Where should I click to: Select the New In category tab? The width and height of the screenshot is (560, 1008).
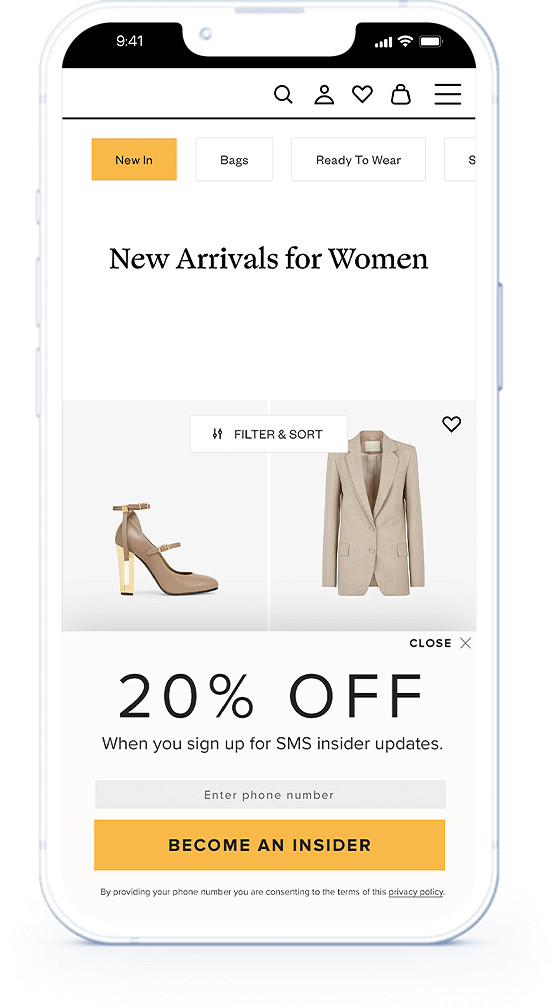134,159
